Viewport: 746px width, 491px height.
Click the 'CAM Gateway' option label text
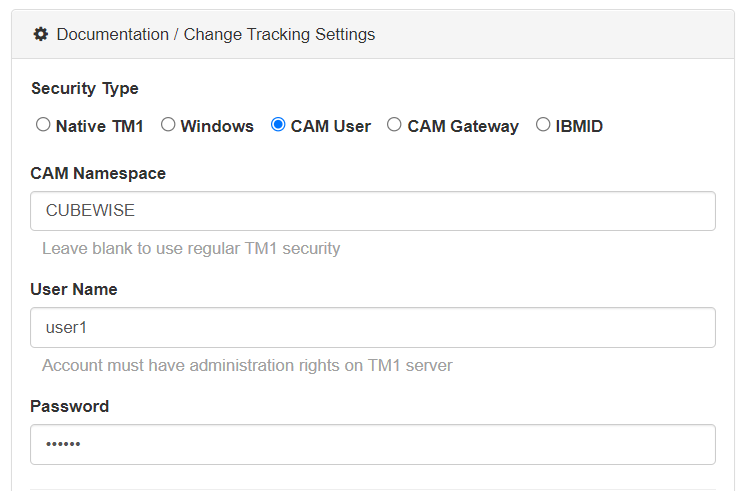pos(463,126)
